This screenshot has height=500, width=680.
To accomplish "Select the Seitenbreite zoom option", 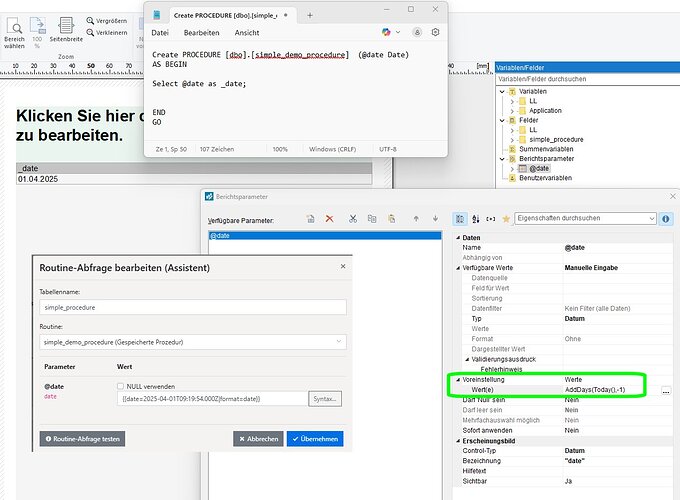I will click(x=66, y=30).
